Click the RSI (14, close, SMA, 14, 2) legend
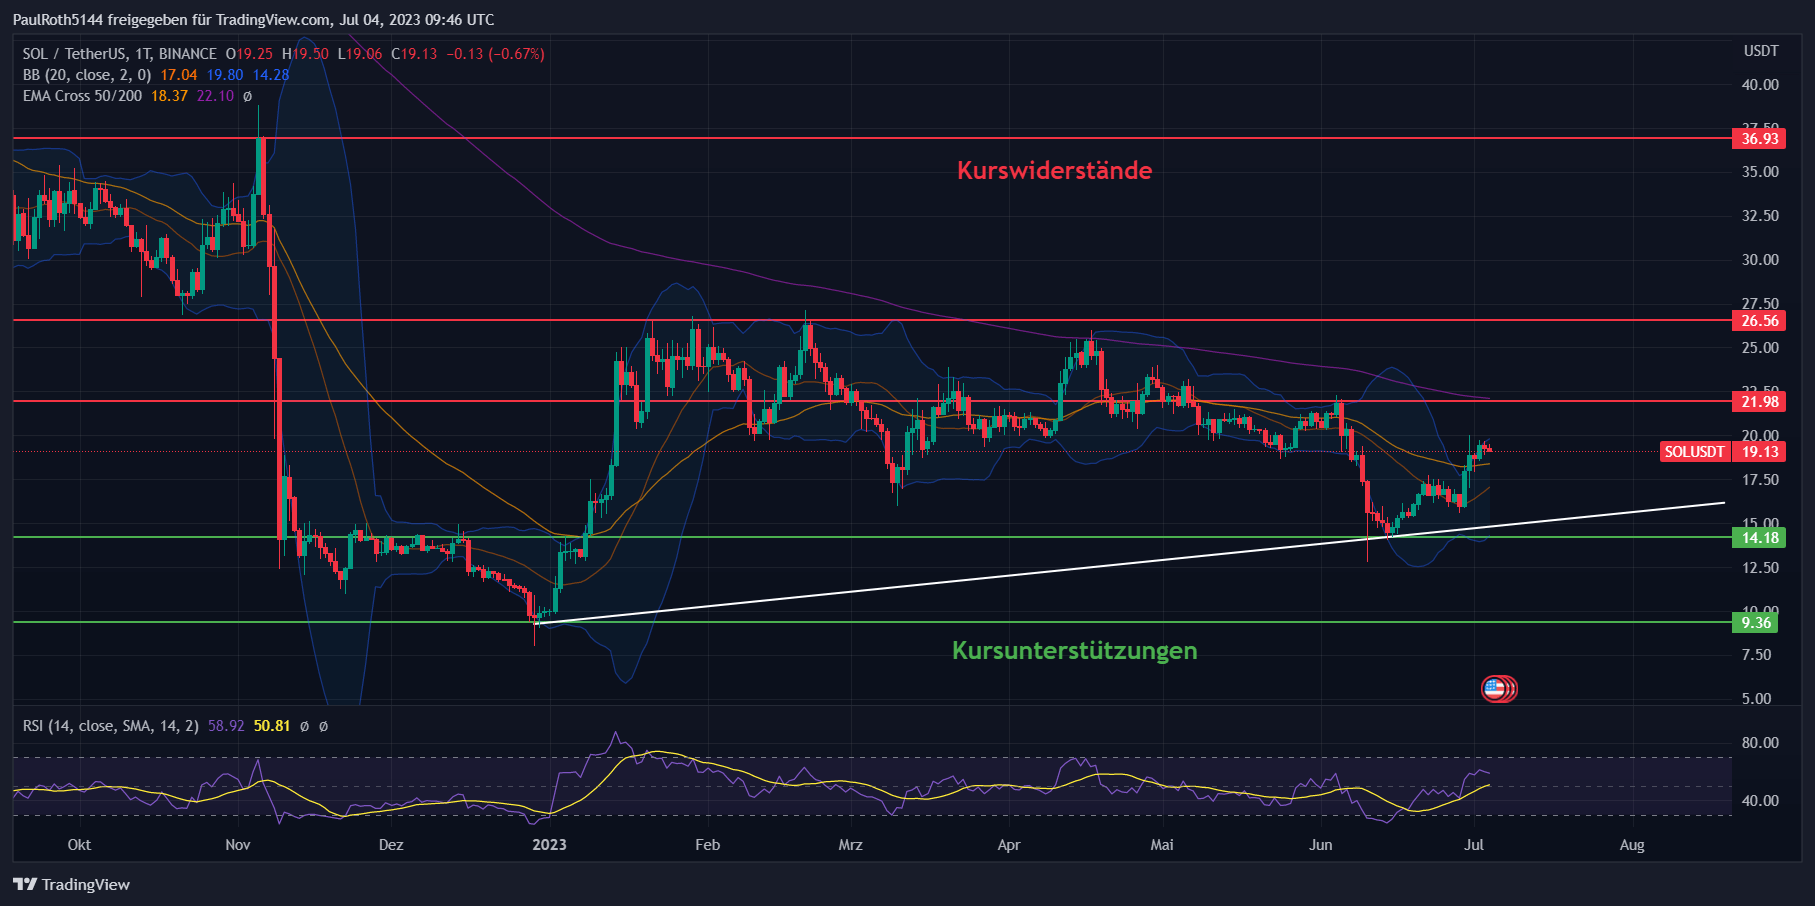 [111, 726]
